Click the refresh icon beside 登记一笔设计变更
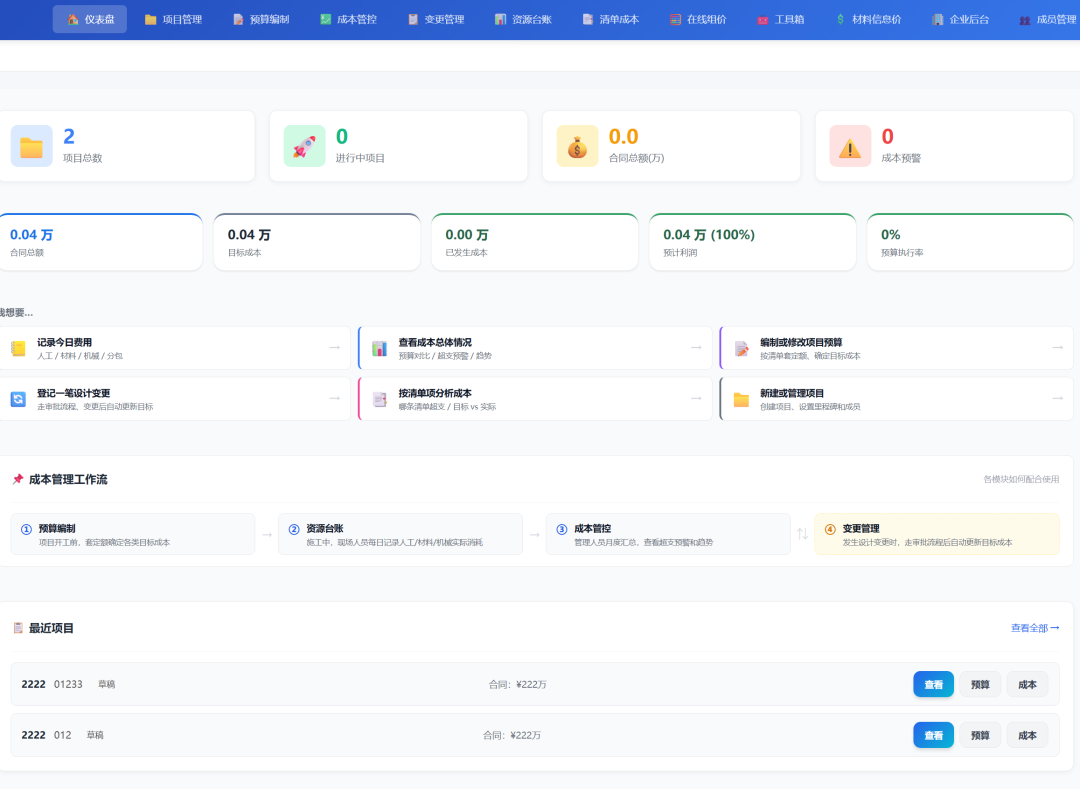Image resolution: width=1080 pixels, height=789 pixels. (18, 399)
